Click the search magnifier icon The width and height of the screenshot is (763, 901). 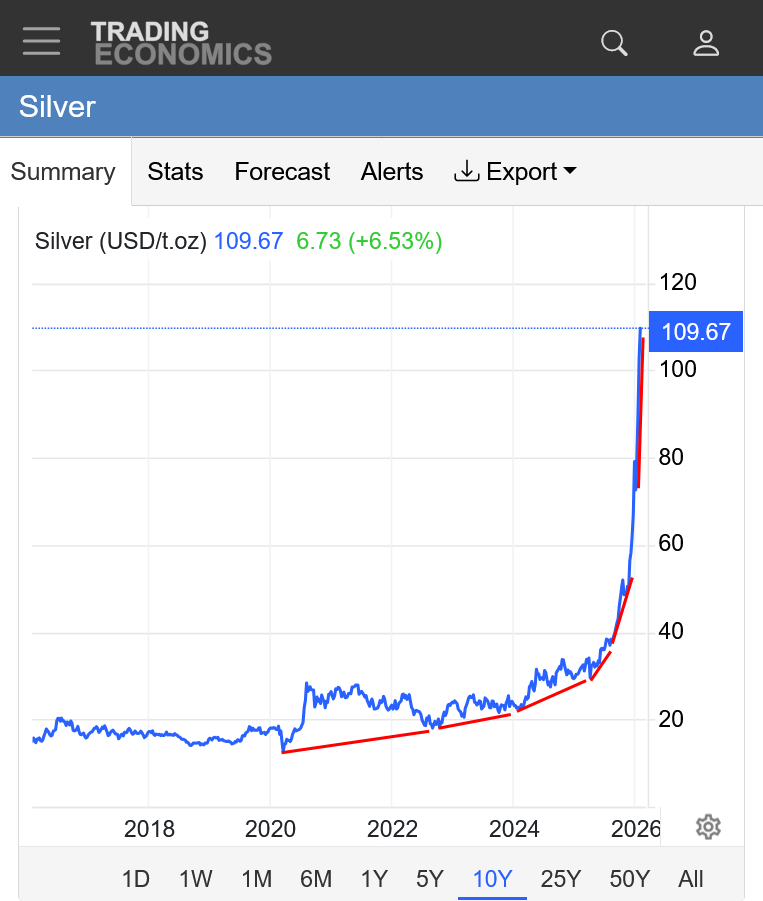pos(613,43)
